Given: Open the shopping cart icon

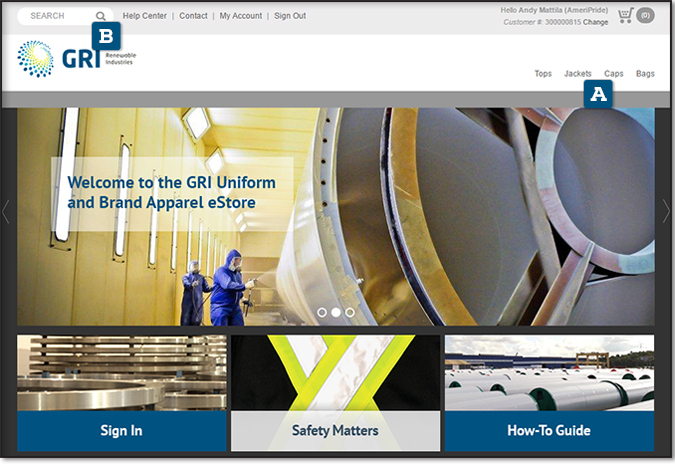Looking at the screenshot, I should pyautogui.click(x=626, y=15).
